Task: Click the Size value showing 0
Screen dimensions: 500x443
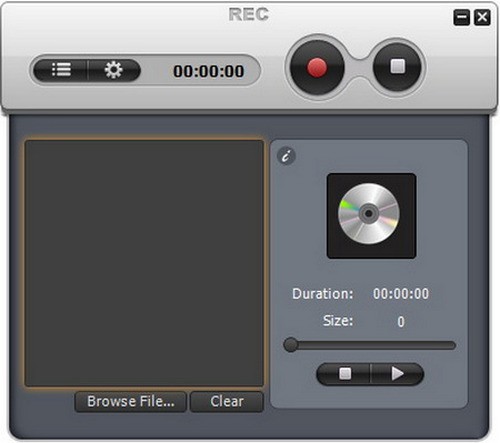Action: click(401, 321)
